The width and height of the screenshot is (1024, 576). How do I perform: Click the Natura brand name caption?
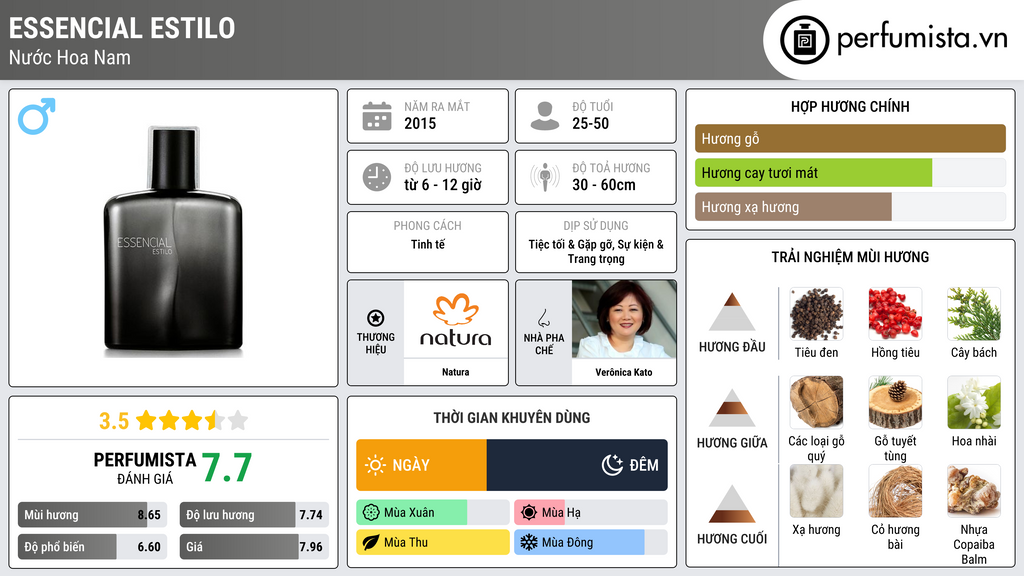pyautogui.click(x=456, y=372)
